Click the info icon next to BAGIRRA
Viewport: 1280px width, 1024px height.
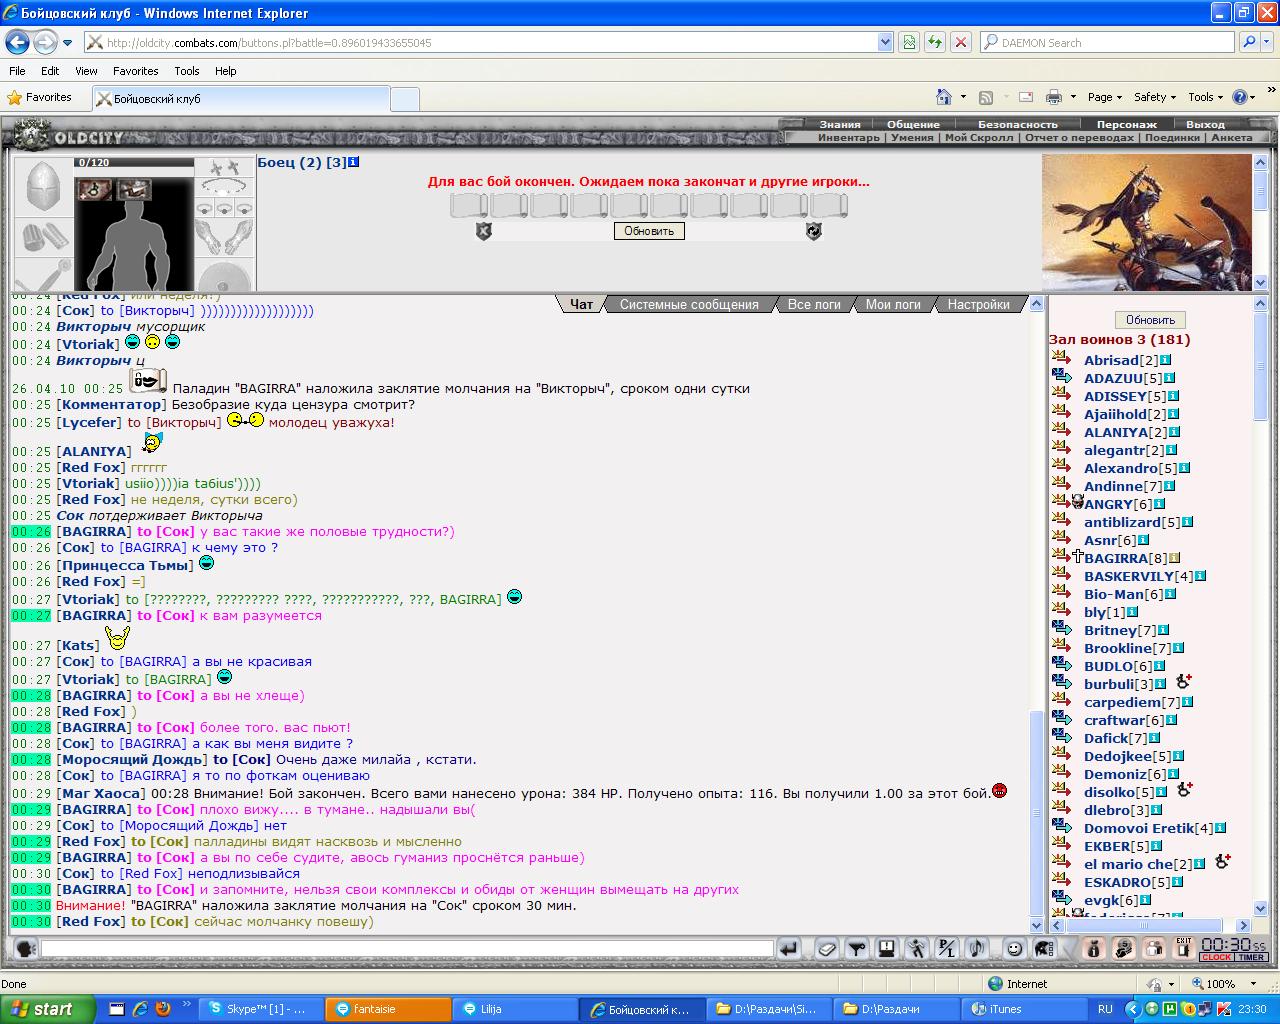(x=1175, y=558)
